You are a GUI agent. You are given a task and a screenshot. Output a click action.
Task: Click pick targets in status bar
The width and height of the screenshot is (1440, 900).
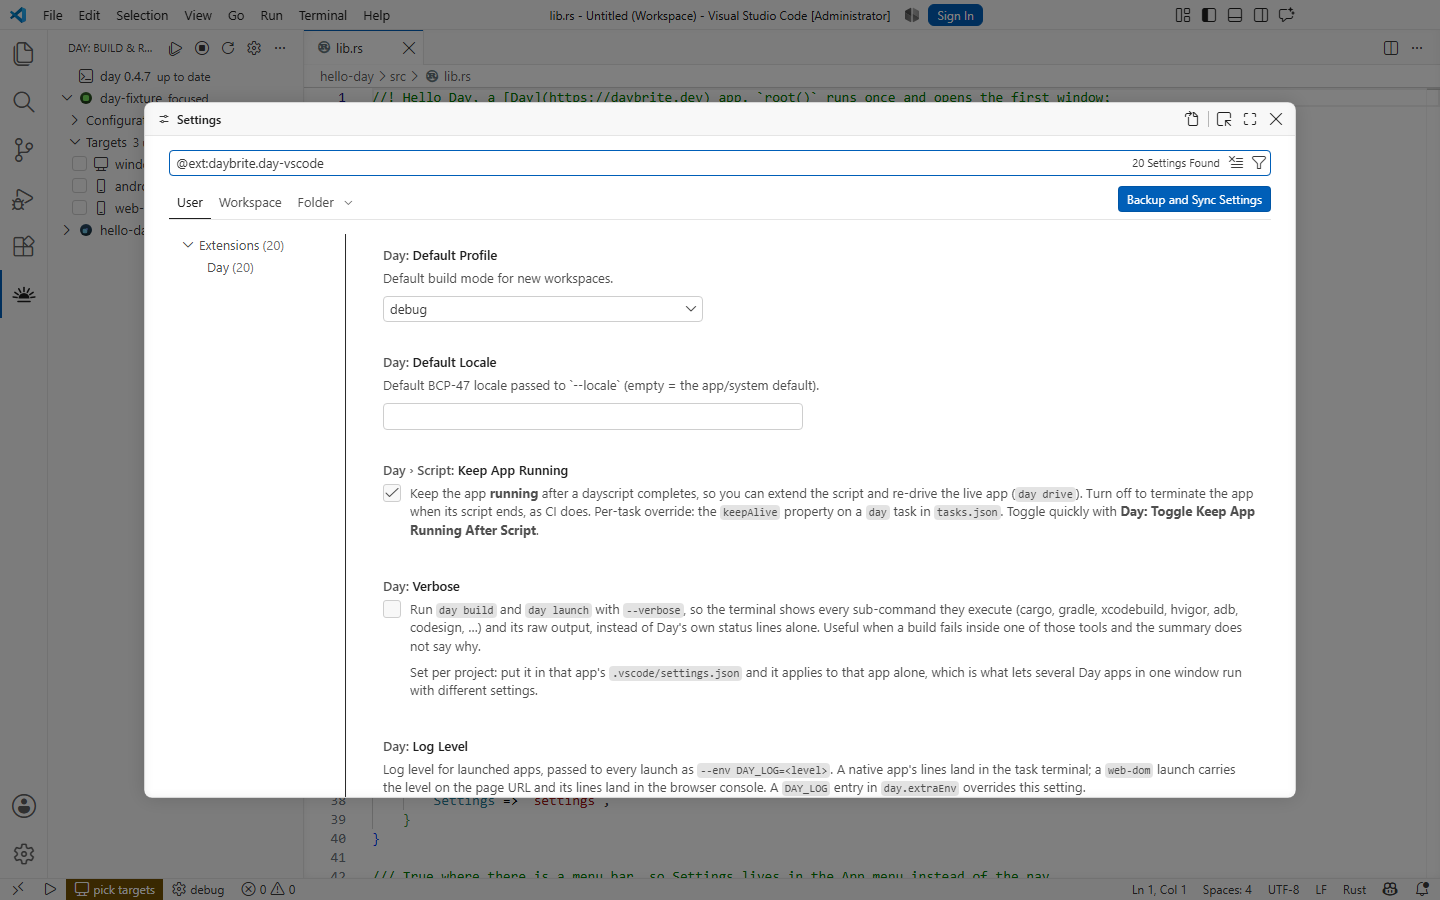pyautogui.click(x=115, y=889)
